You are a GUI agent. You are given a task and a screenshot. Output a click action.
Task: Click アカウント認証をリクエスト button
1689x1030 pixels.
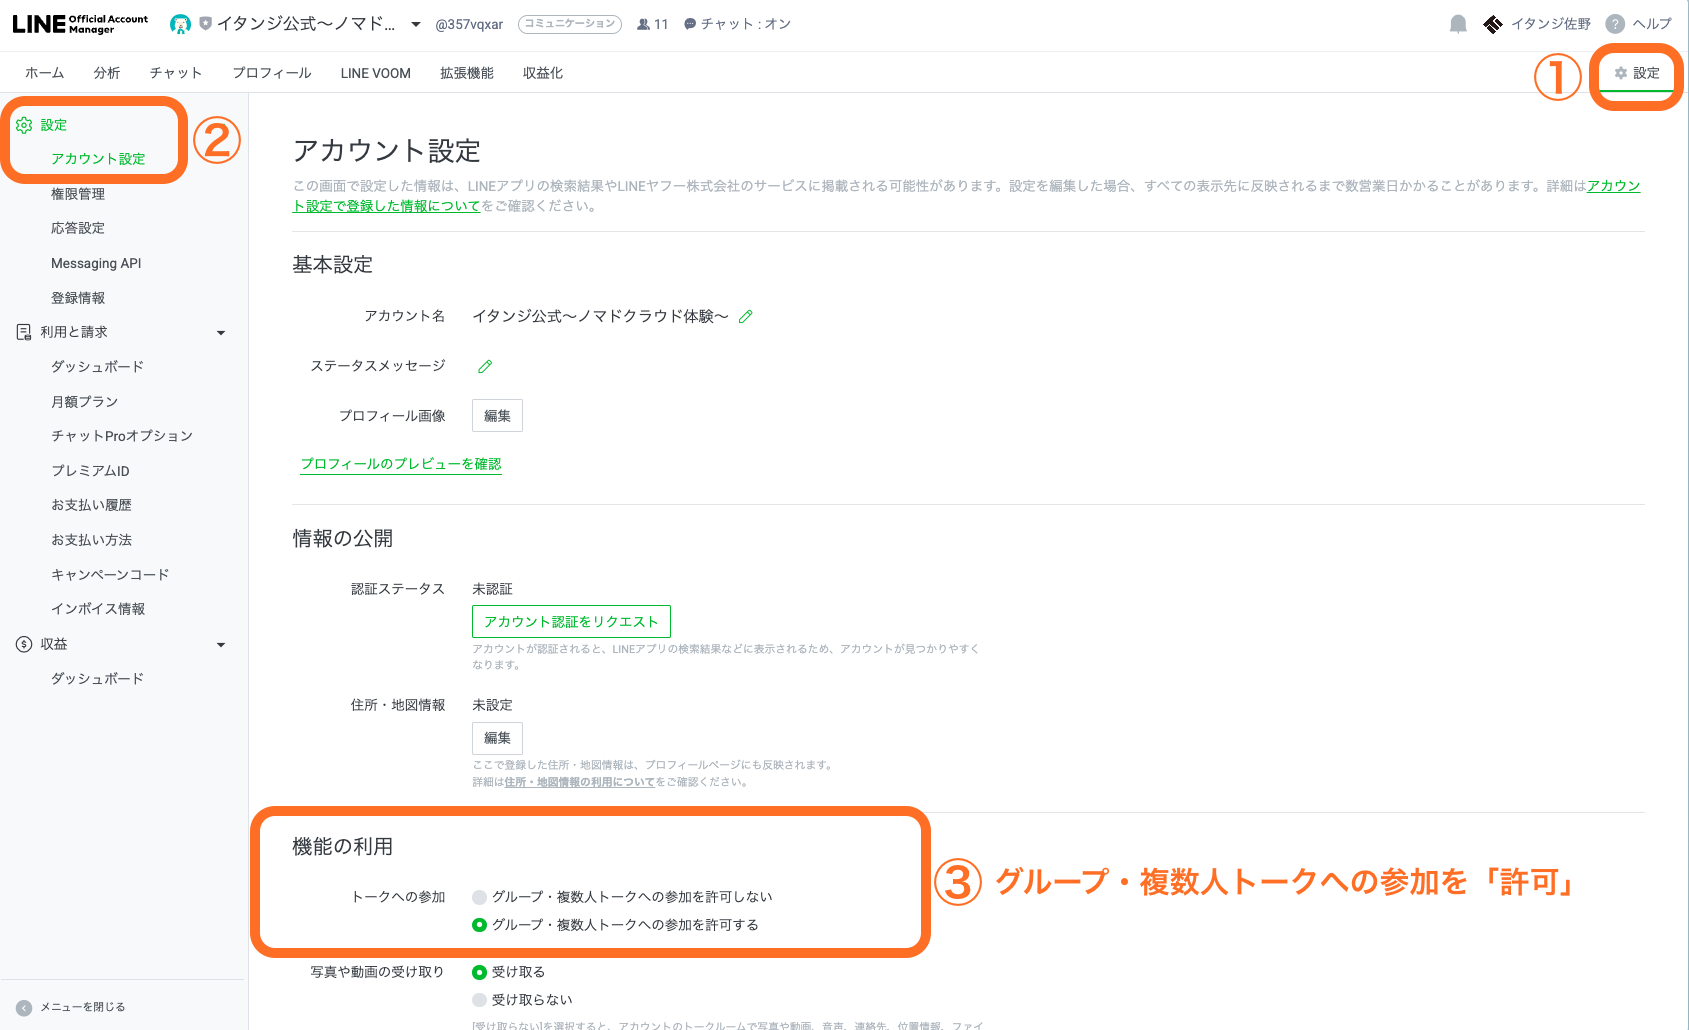(571, 621)
